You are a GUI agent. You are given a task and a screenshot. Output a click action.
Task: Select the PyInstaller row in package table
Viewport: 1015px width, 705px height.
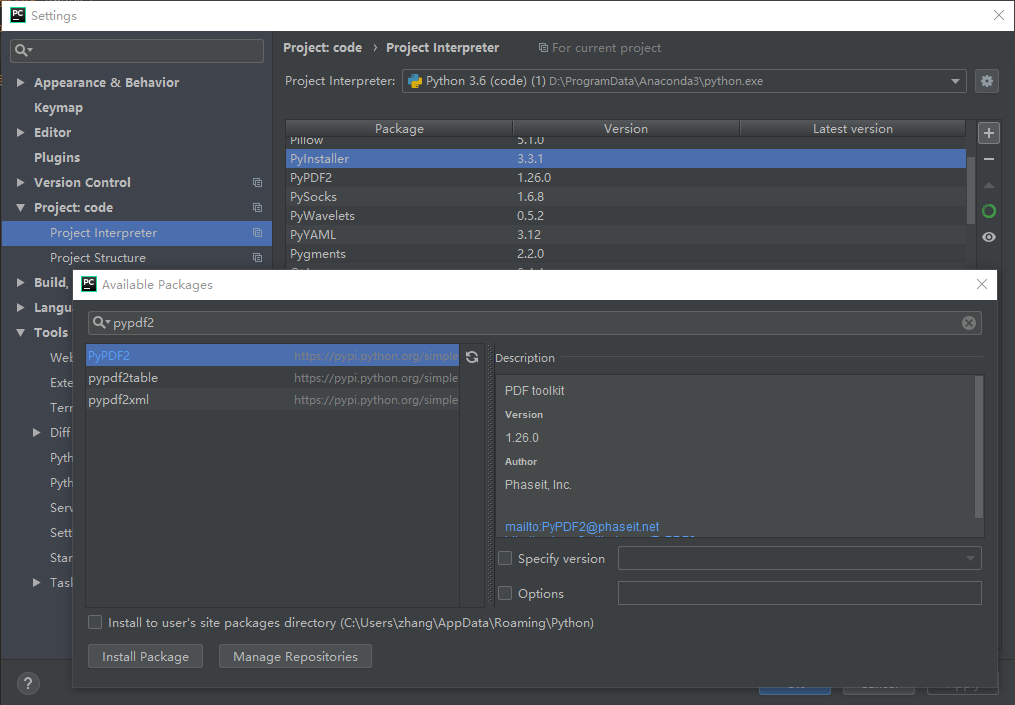626,159
